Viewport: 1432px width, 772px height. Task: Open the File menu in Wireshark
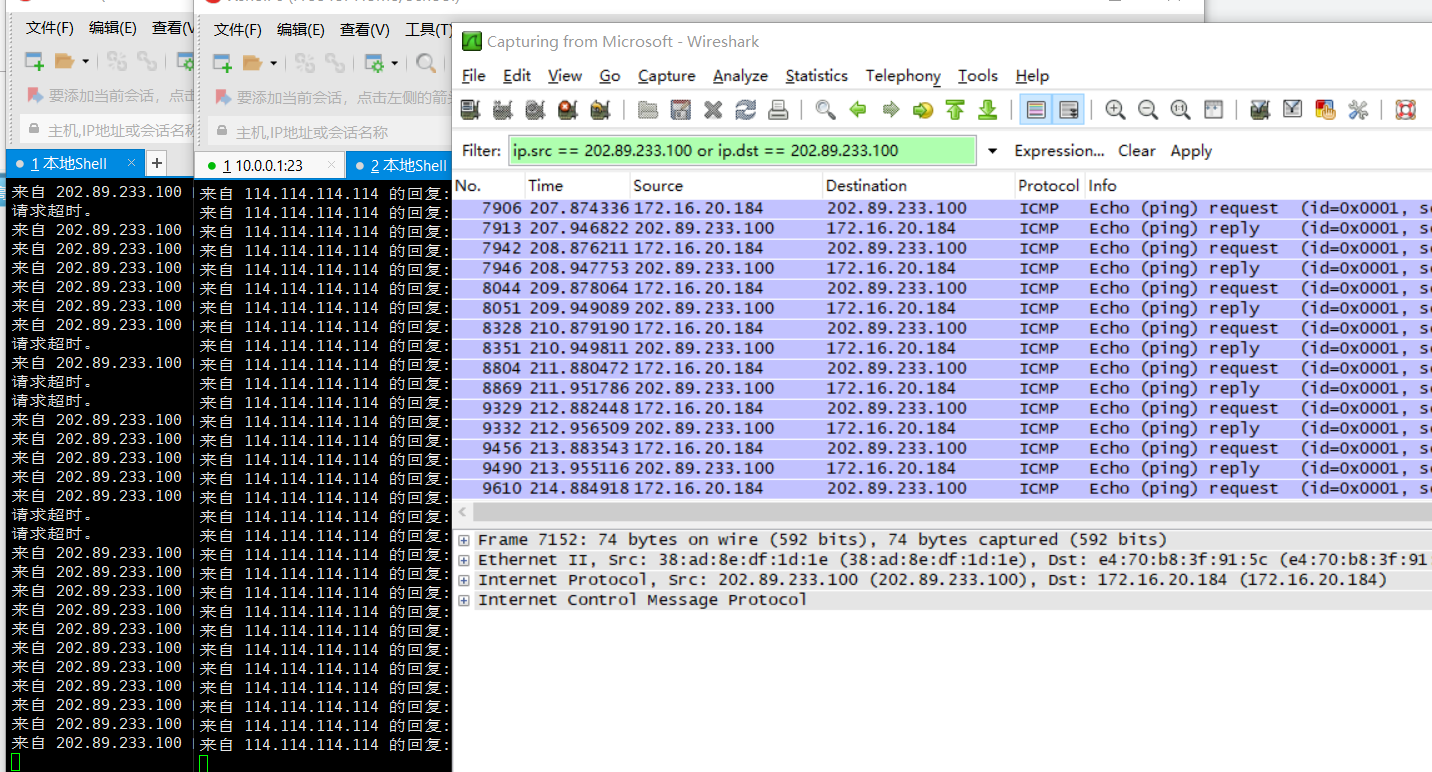pyautogui.click(x=474, y=76)
